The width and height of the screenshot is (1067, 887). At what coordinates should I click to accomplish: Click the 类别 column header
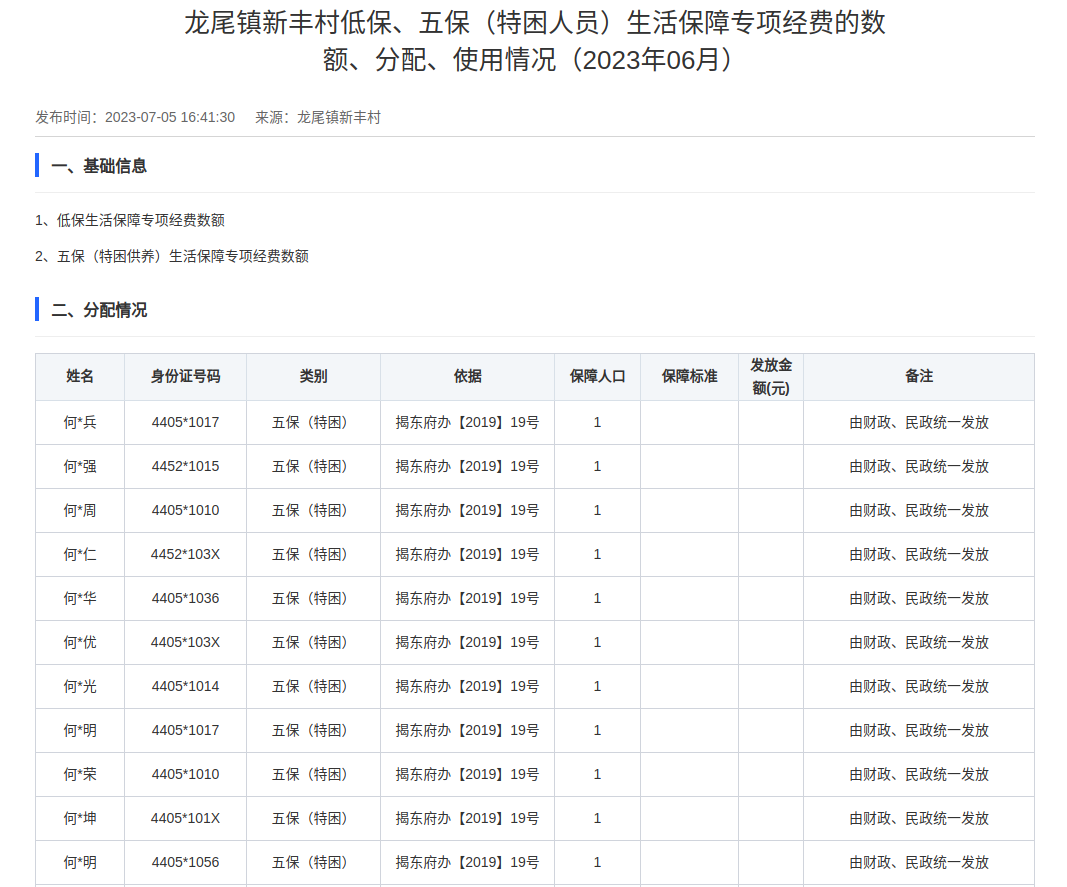[x=313, y=376]
